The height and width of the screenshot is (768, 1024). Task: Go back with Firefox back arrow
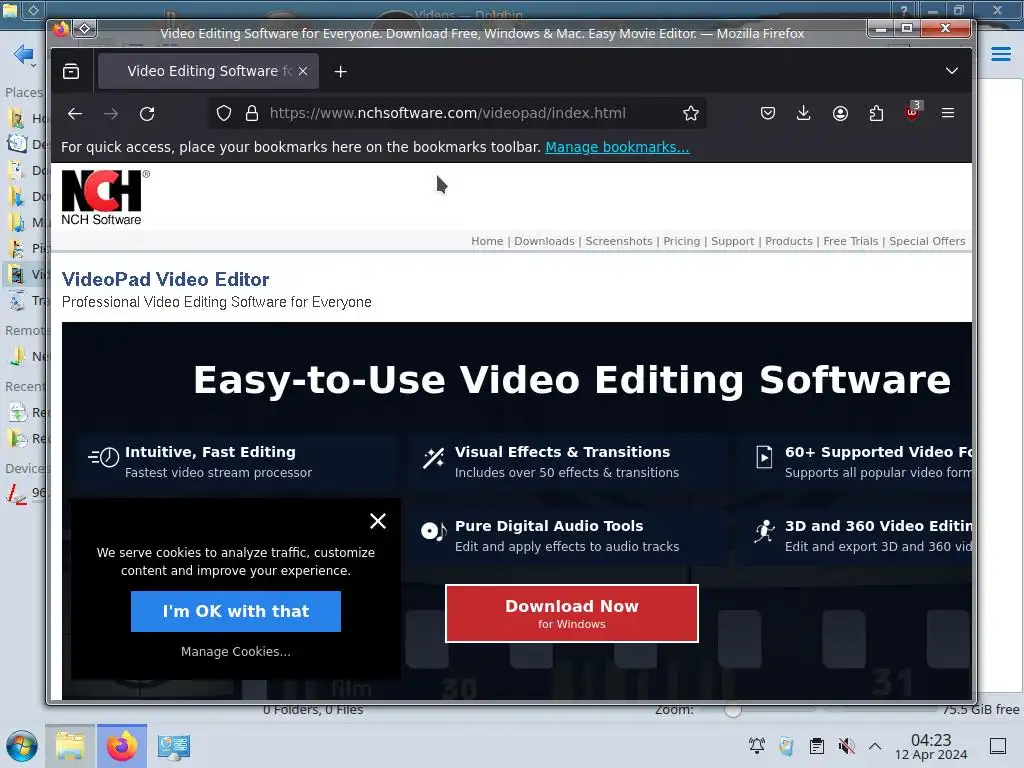coord(75,114)
